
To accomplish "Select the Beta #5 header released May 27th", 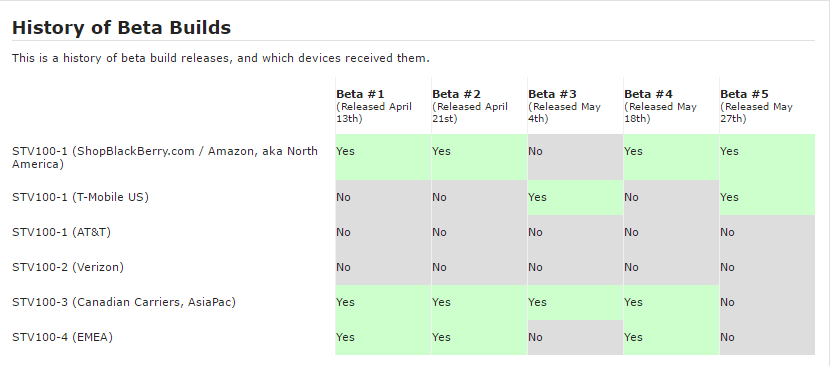I will pyautogui.click(x=767, y=106).
